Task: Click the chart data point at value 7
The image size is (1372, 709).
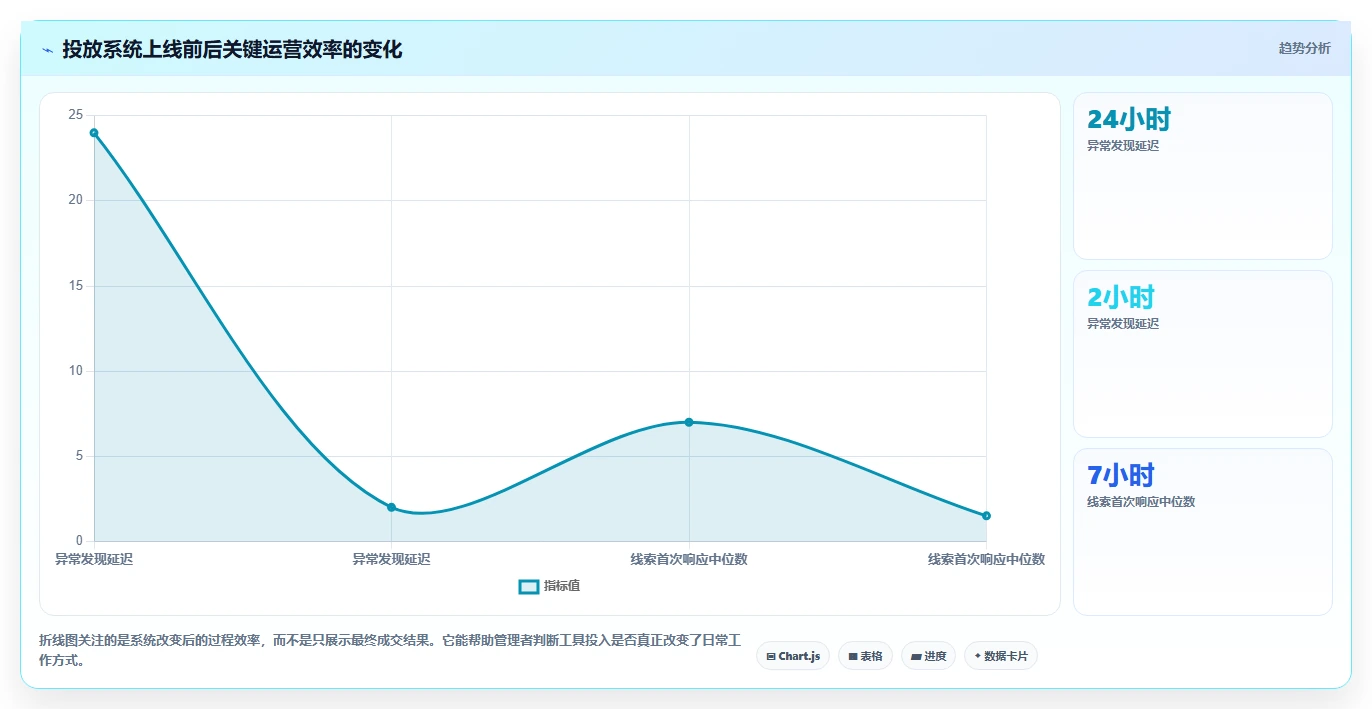Action: click(689, 422)
